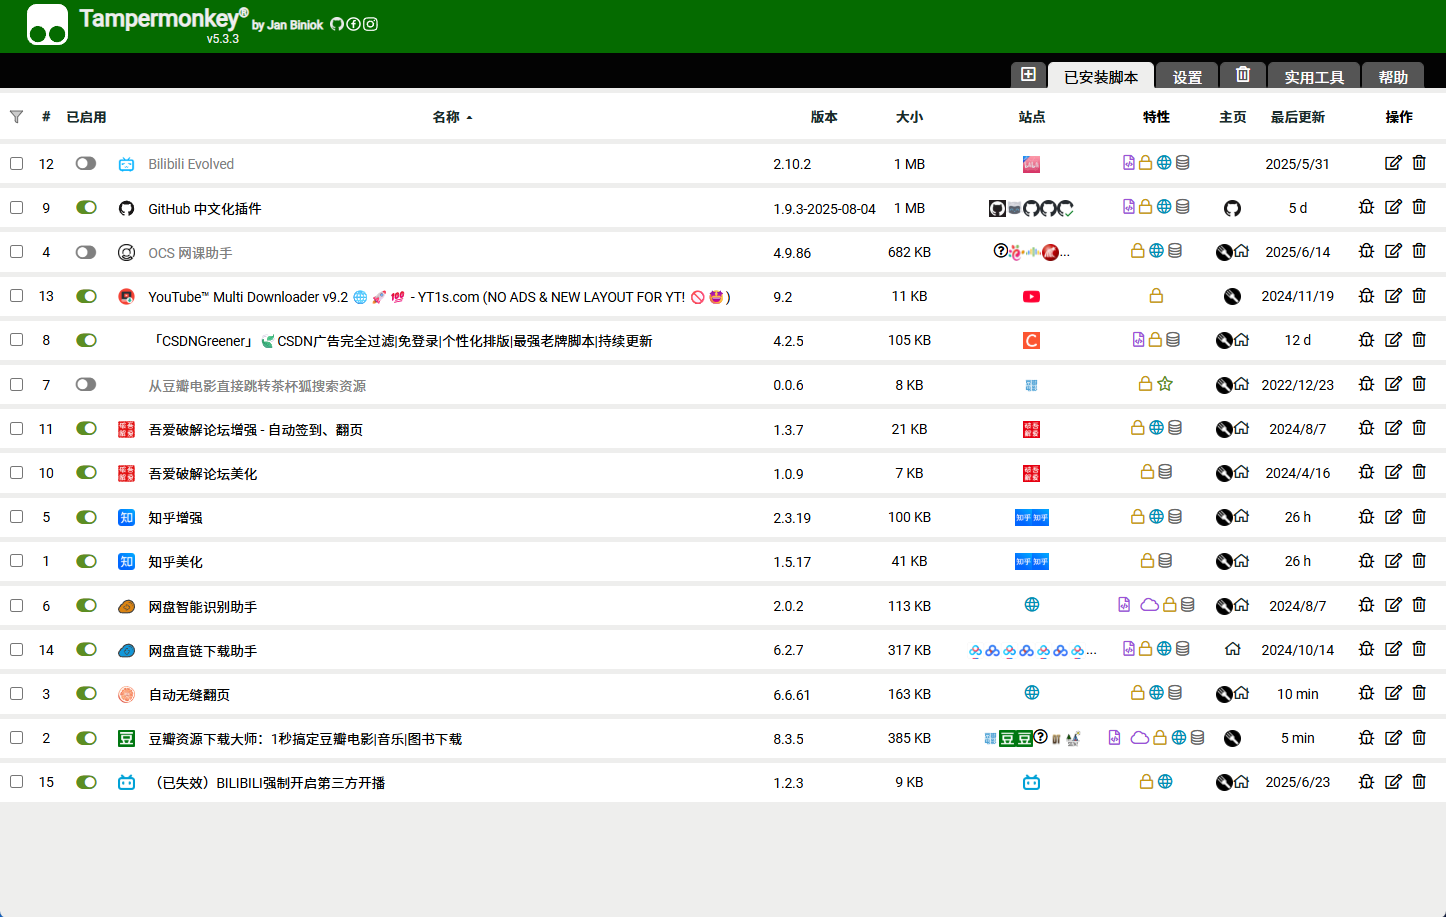Enable the Bilibili Evolved script toggle

point(86,163)
